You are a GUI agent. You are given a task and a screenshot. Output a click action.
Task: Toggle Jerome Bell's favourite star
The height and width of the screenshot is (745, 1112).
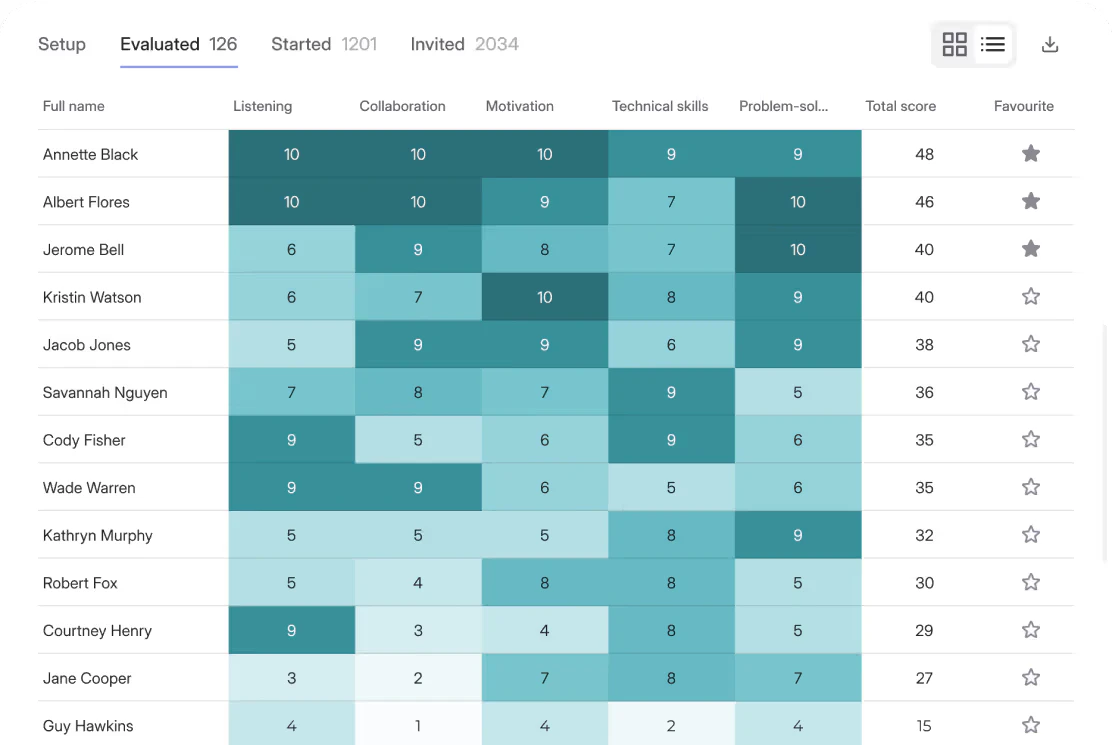point(1031,249)
